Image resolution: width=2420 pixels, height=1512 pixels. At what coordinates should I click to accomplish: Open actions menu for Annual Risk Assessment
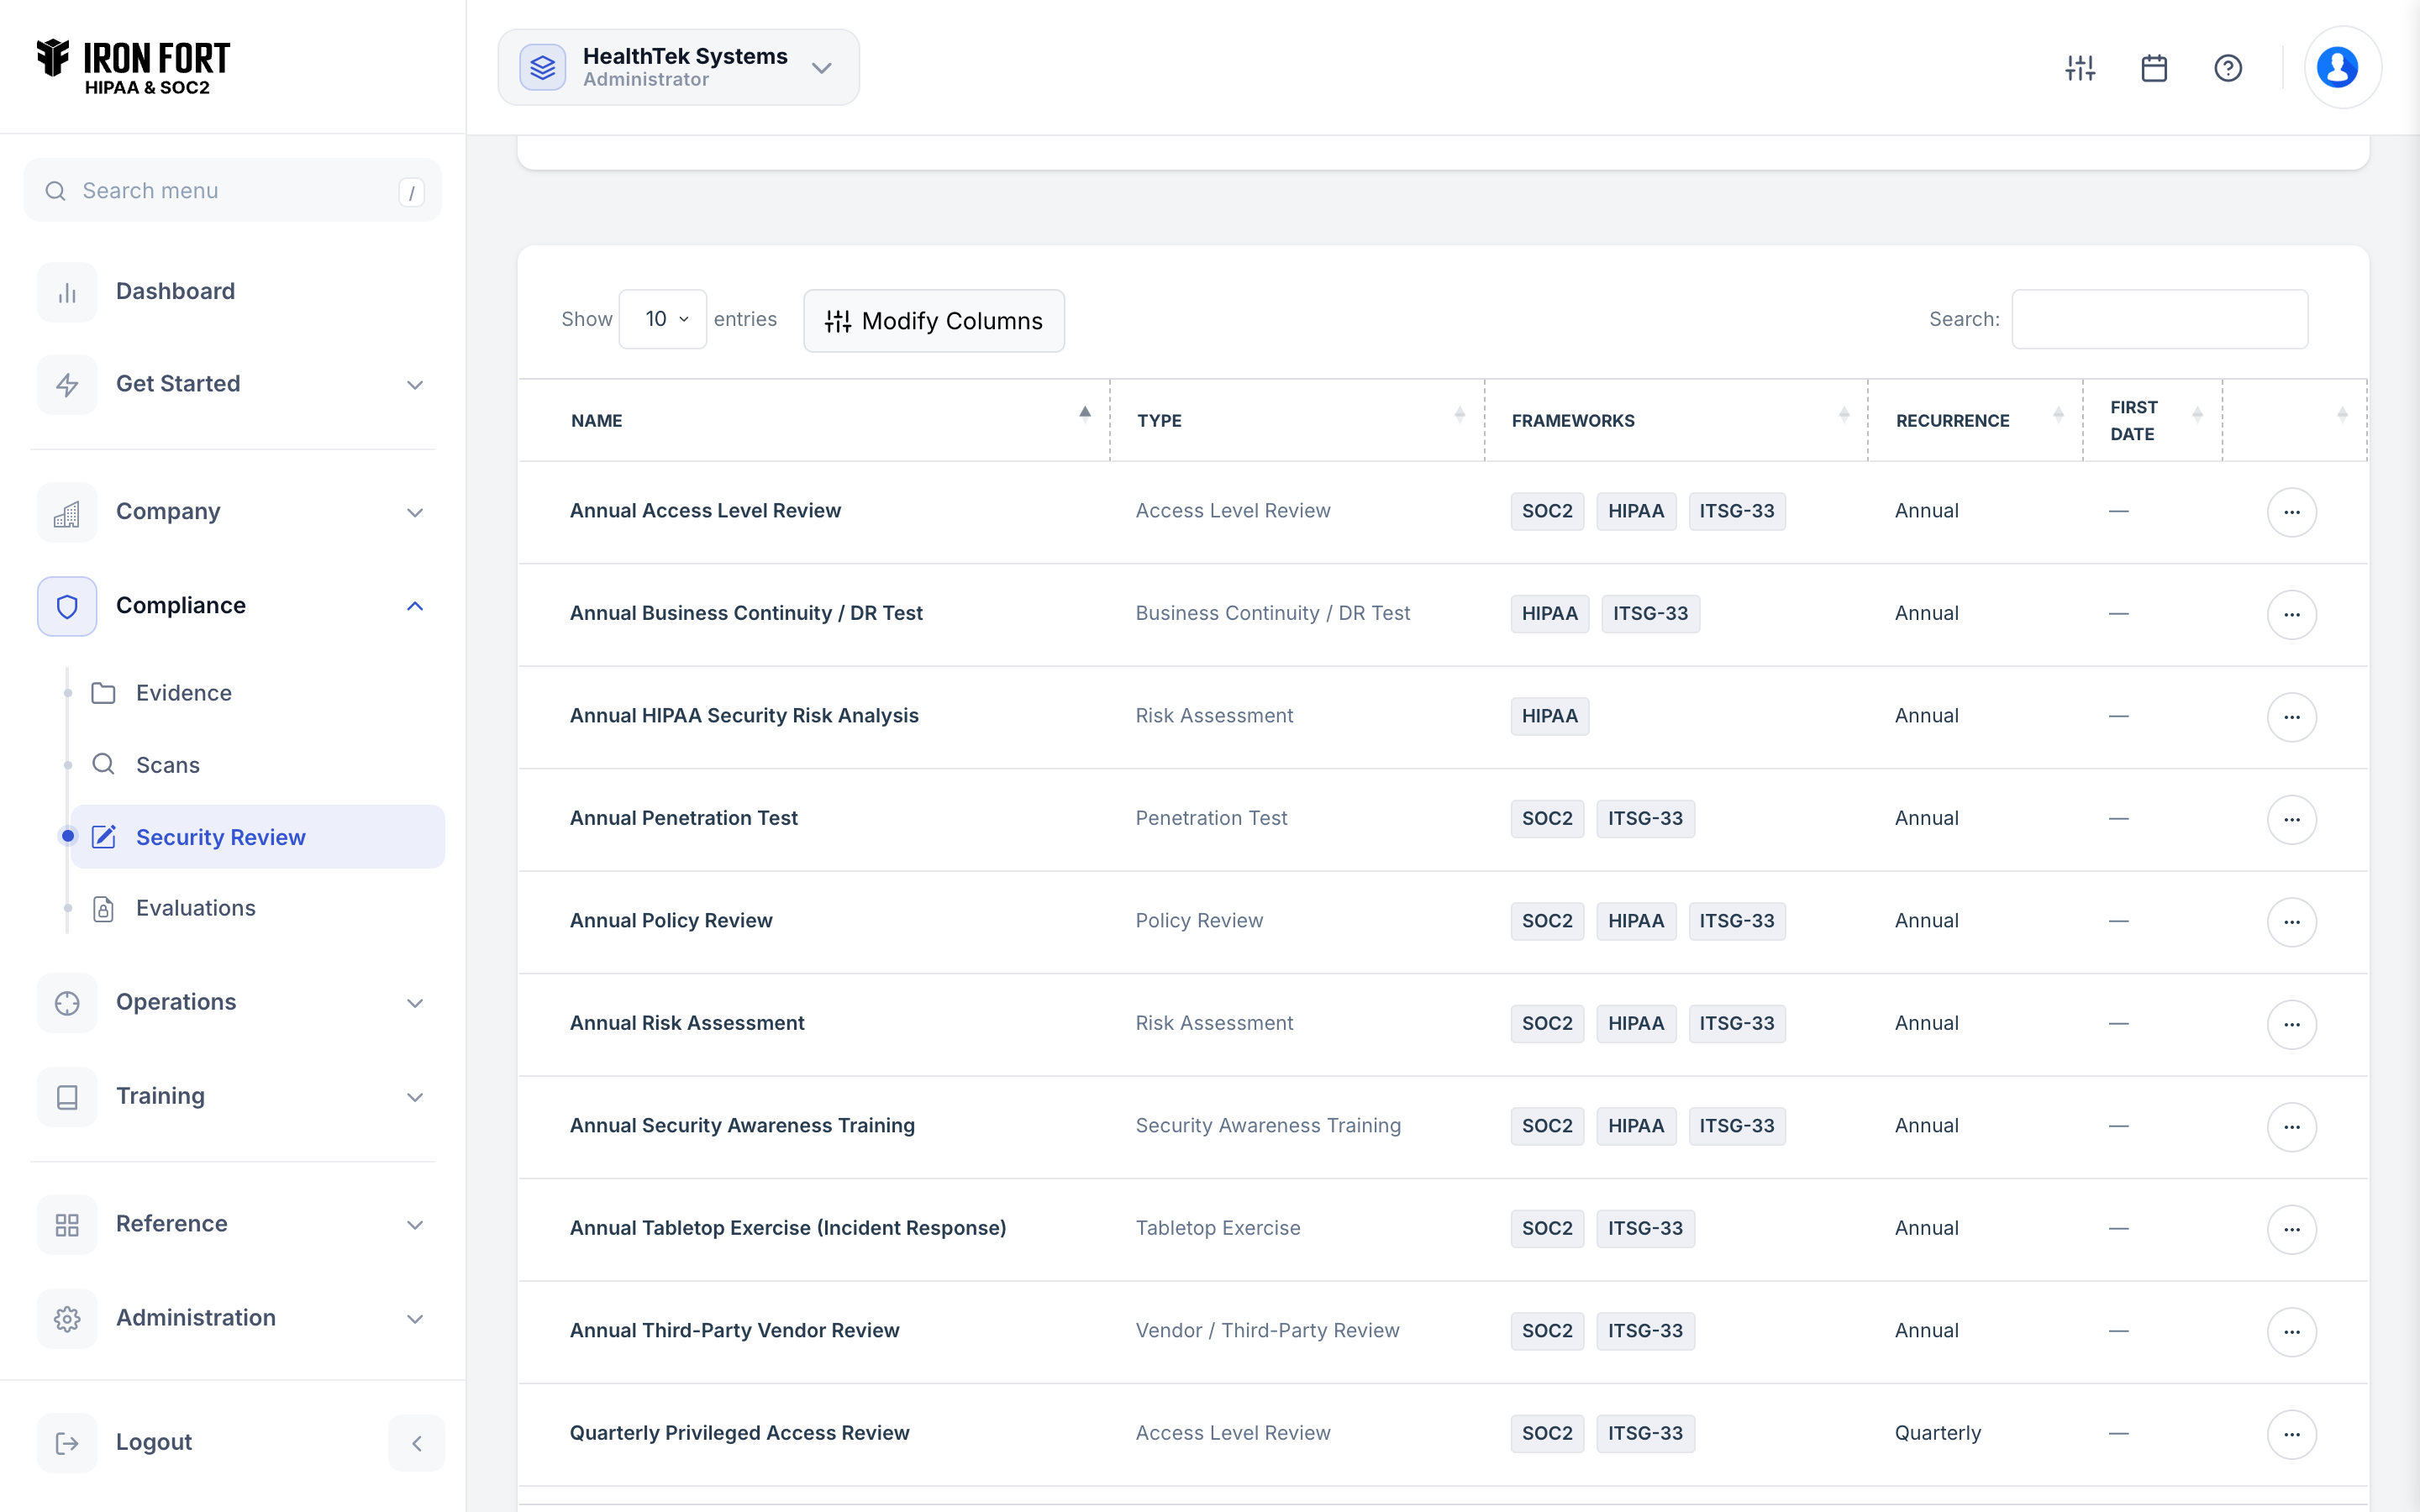[2292, 1024]
